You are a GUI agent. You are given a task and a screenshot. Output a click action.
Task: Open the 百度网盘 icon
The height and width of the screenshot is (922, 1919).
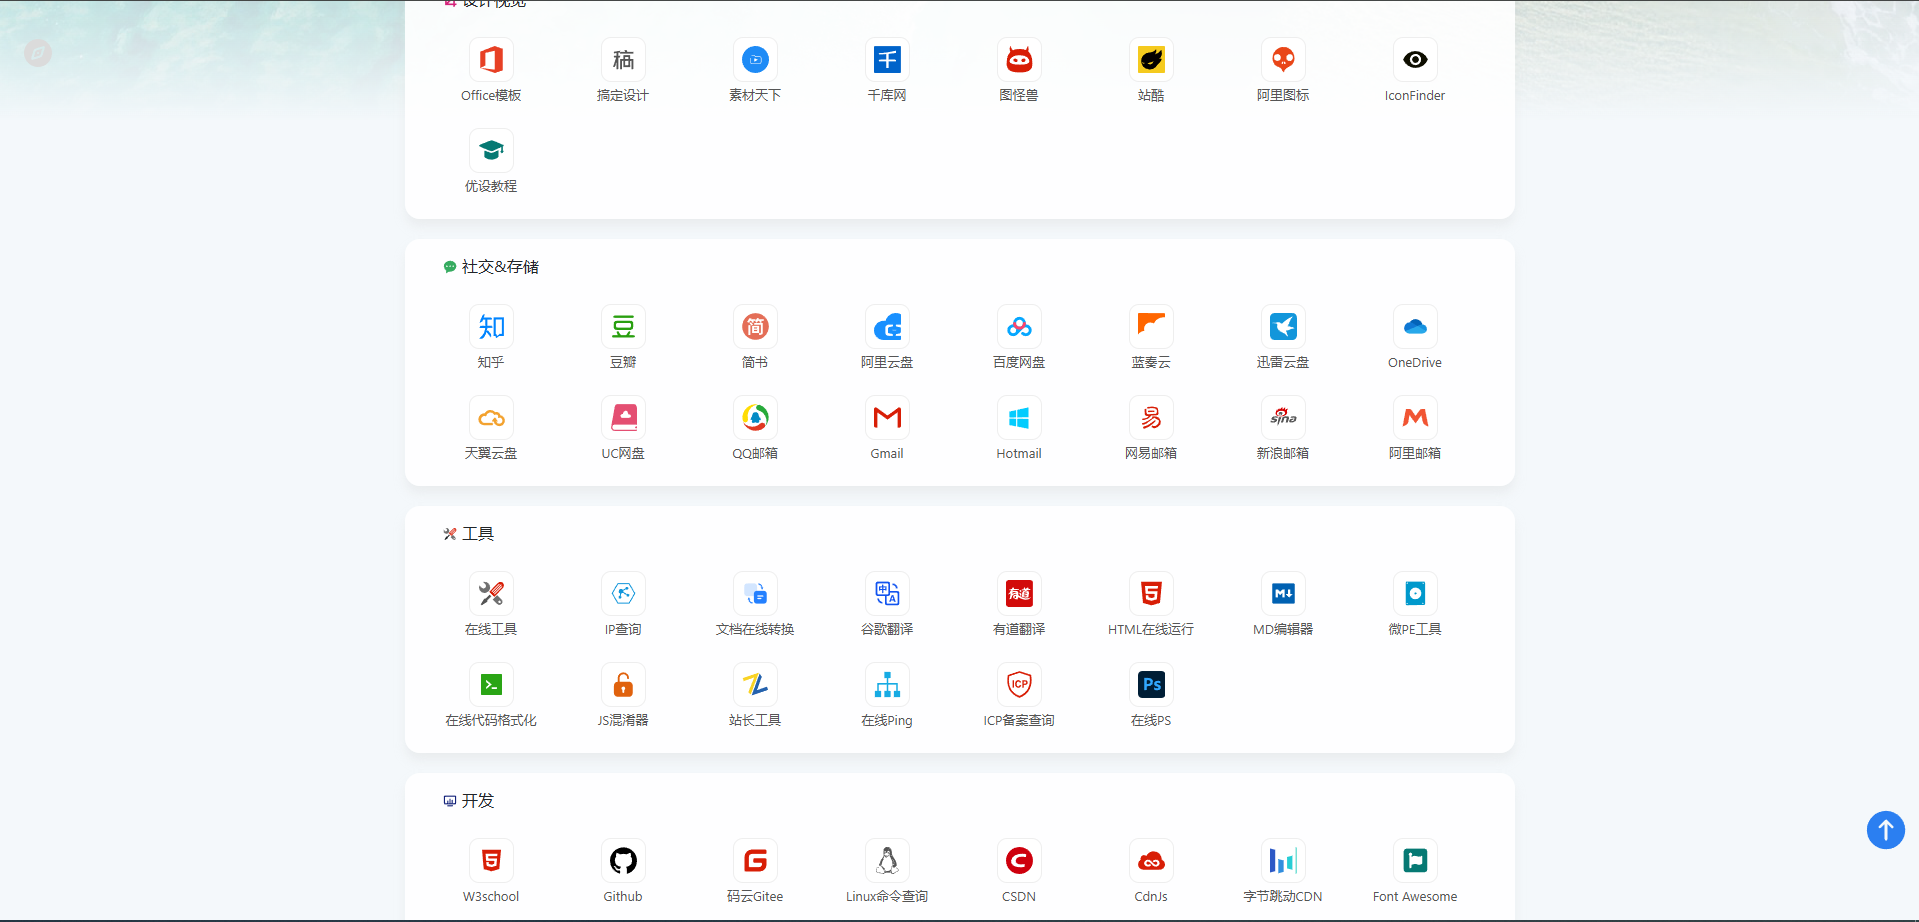pos(1019,327)
